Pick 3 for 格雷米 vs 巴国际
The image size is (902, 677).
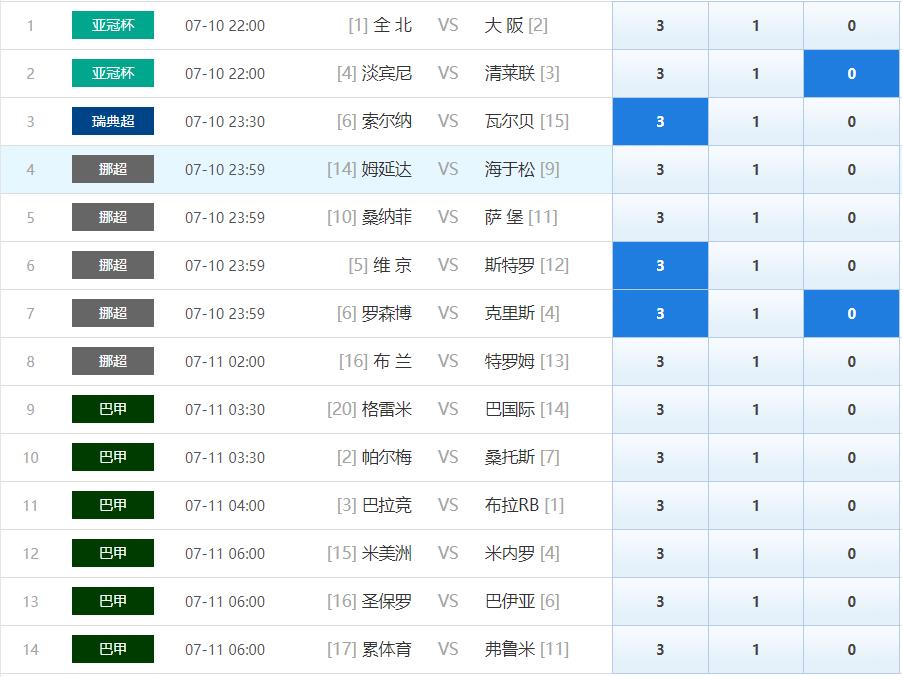click(x=660, y=410)
